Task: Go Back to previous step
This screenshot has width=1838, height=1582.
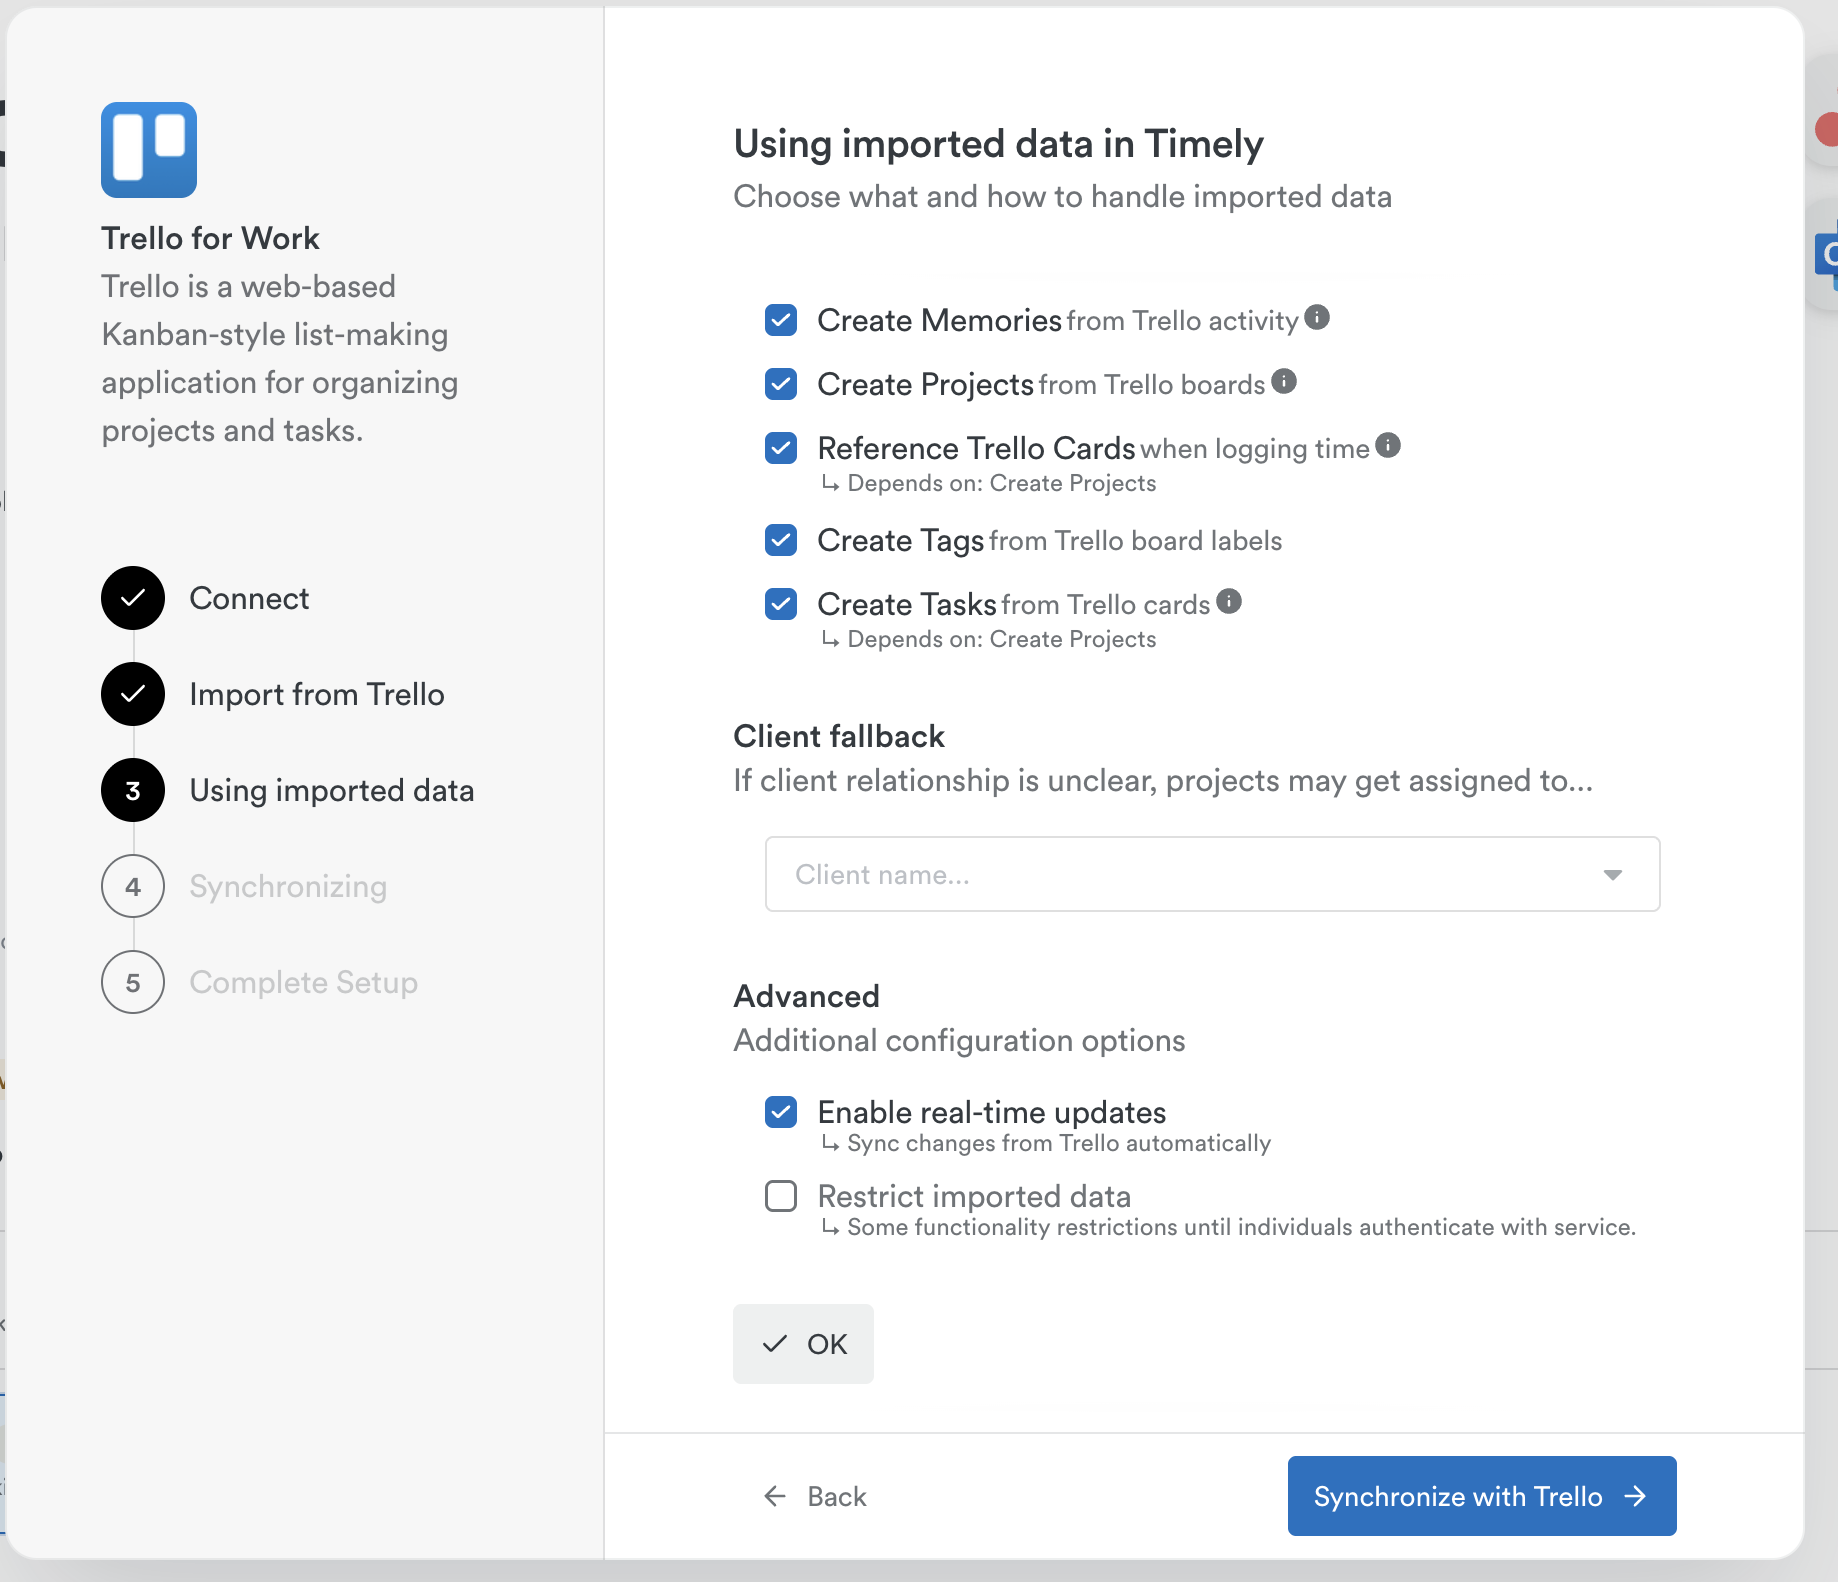Action: click(x=816, y=1496)
